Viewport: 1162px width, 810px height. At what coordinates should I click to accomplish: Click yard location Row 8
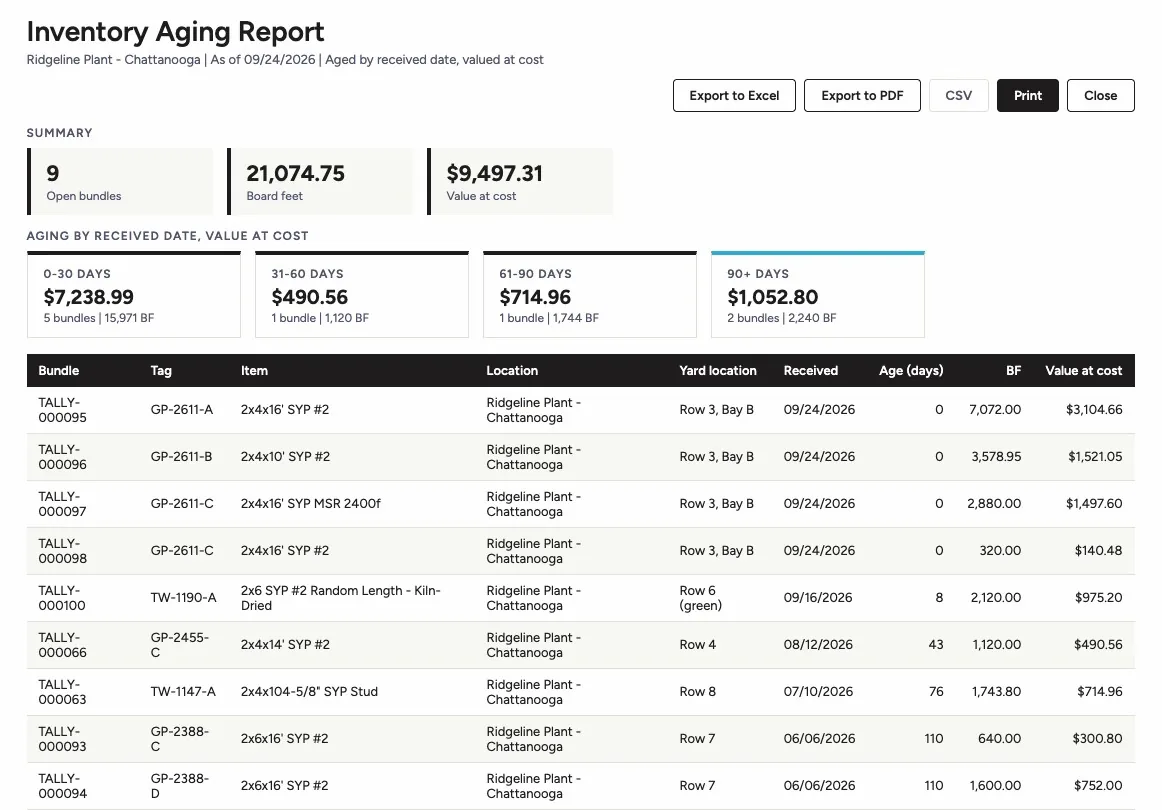coord(697,691)
